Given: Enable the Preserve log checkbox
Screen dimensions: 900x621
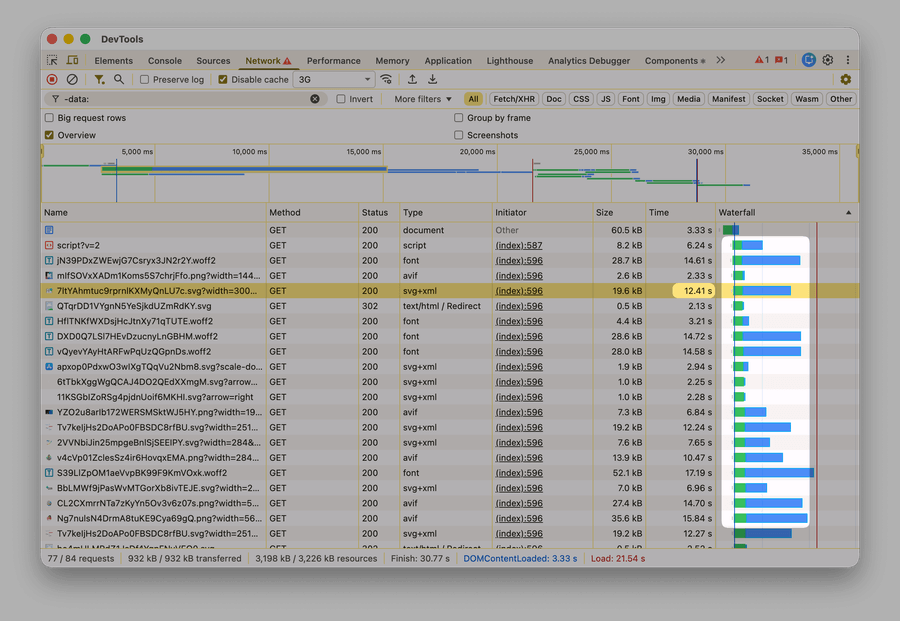Looking at the screenshot, I should click(145, 79).
